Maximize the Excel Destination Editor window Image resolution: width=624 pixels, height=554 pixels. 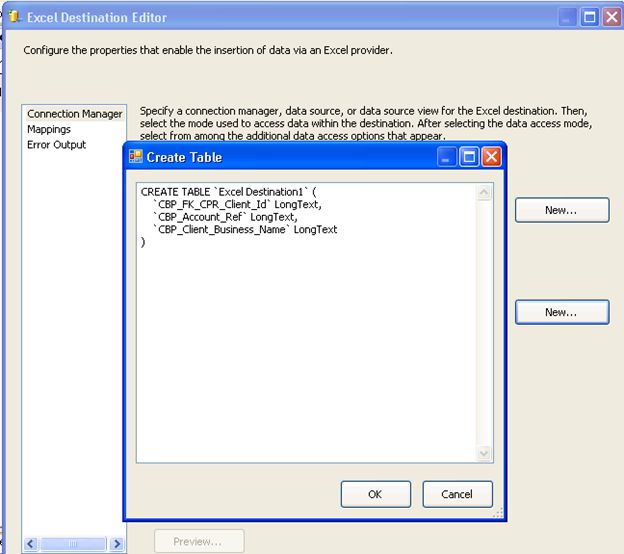[589, 17]
